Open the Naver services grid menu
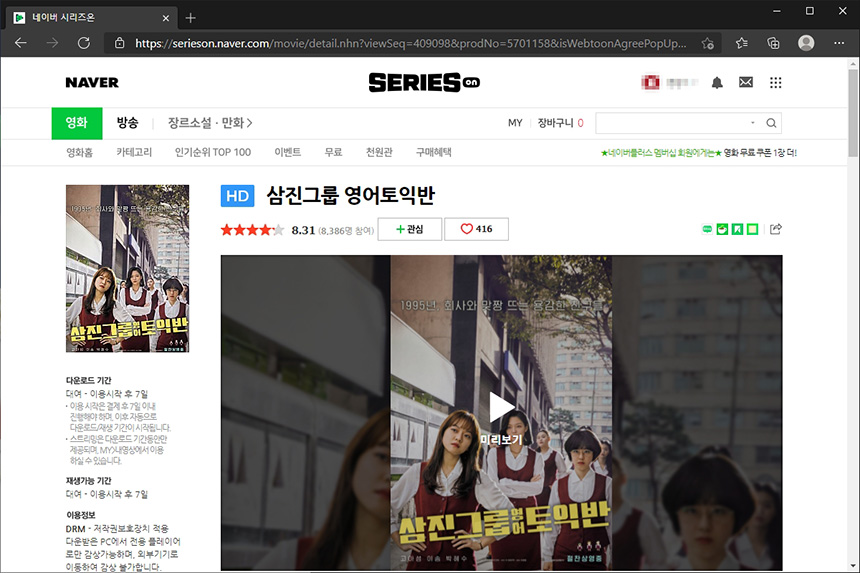Image resolution: width=860 pixels, height=573 pixels. [x=776, y=83]
